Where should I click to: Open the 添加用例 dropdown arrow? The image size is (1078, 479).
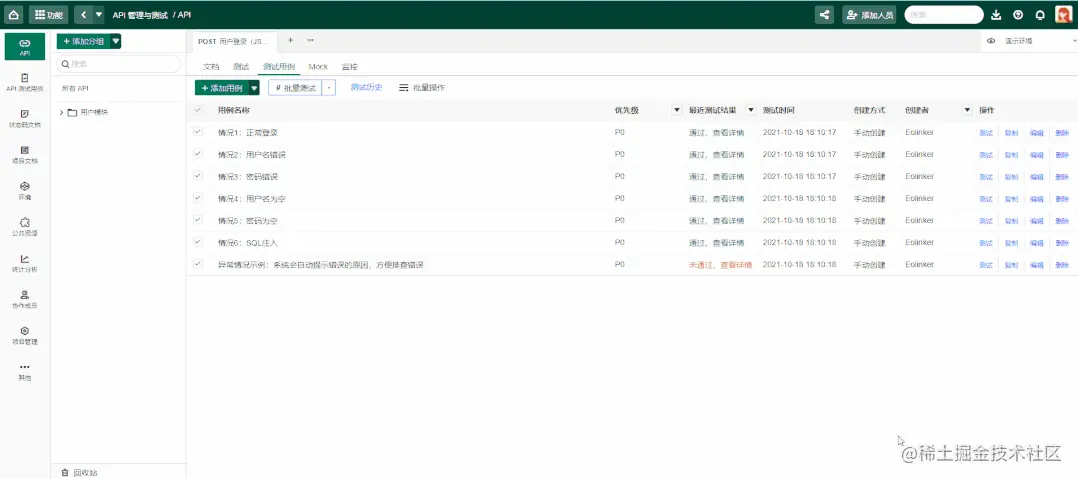(254, 88)
